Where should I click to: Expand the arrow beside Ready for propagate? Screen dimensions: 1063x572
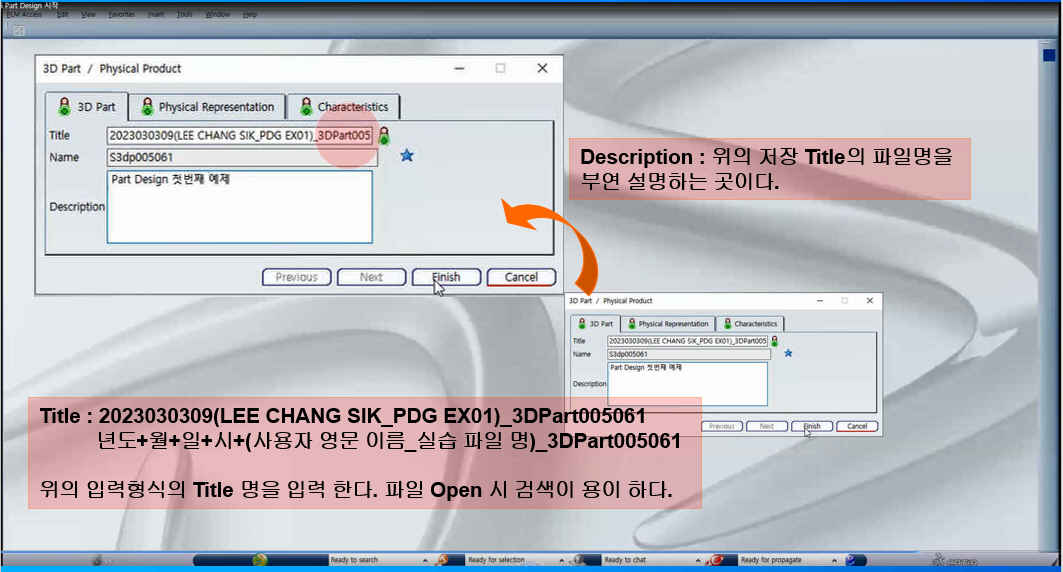(x=835, y=560)
